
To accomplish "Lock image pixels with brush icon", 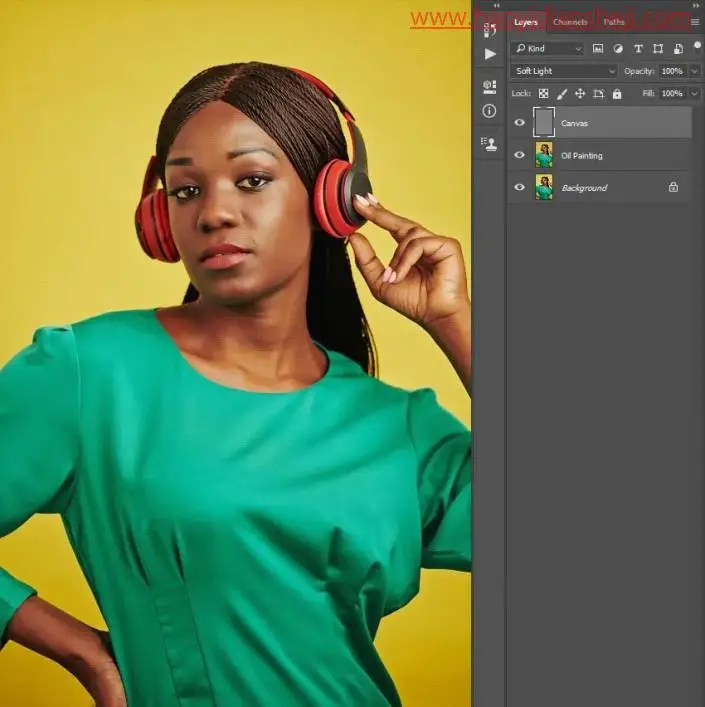I will tap(562, 94).
